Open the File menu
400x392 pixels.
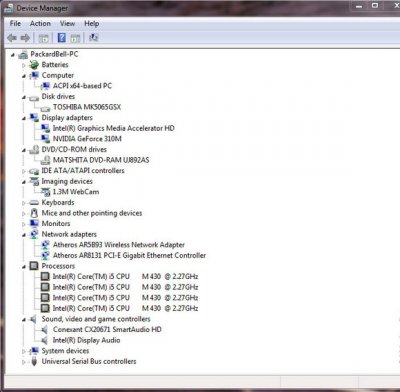[15, 23]
